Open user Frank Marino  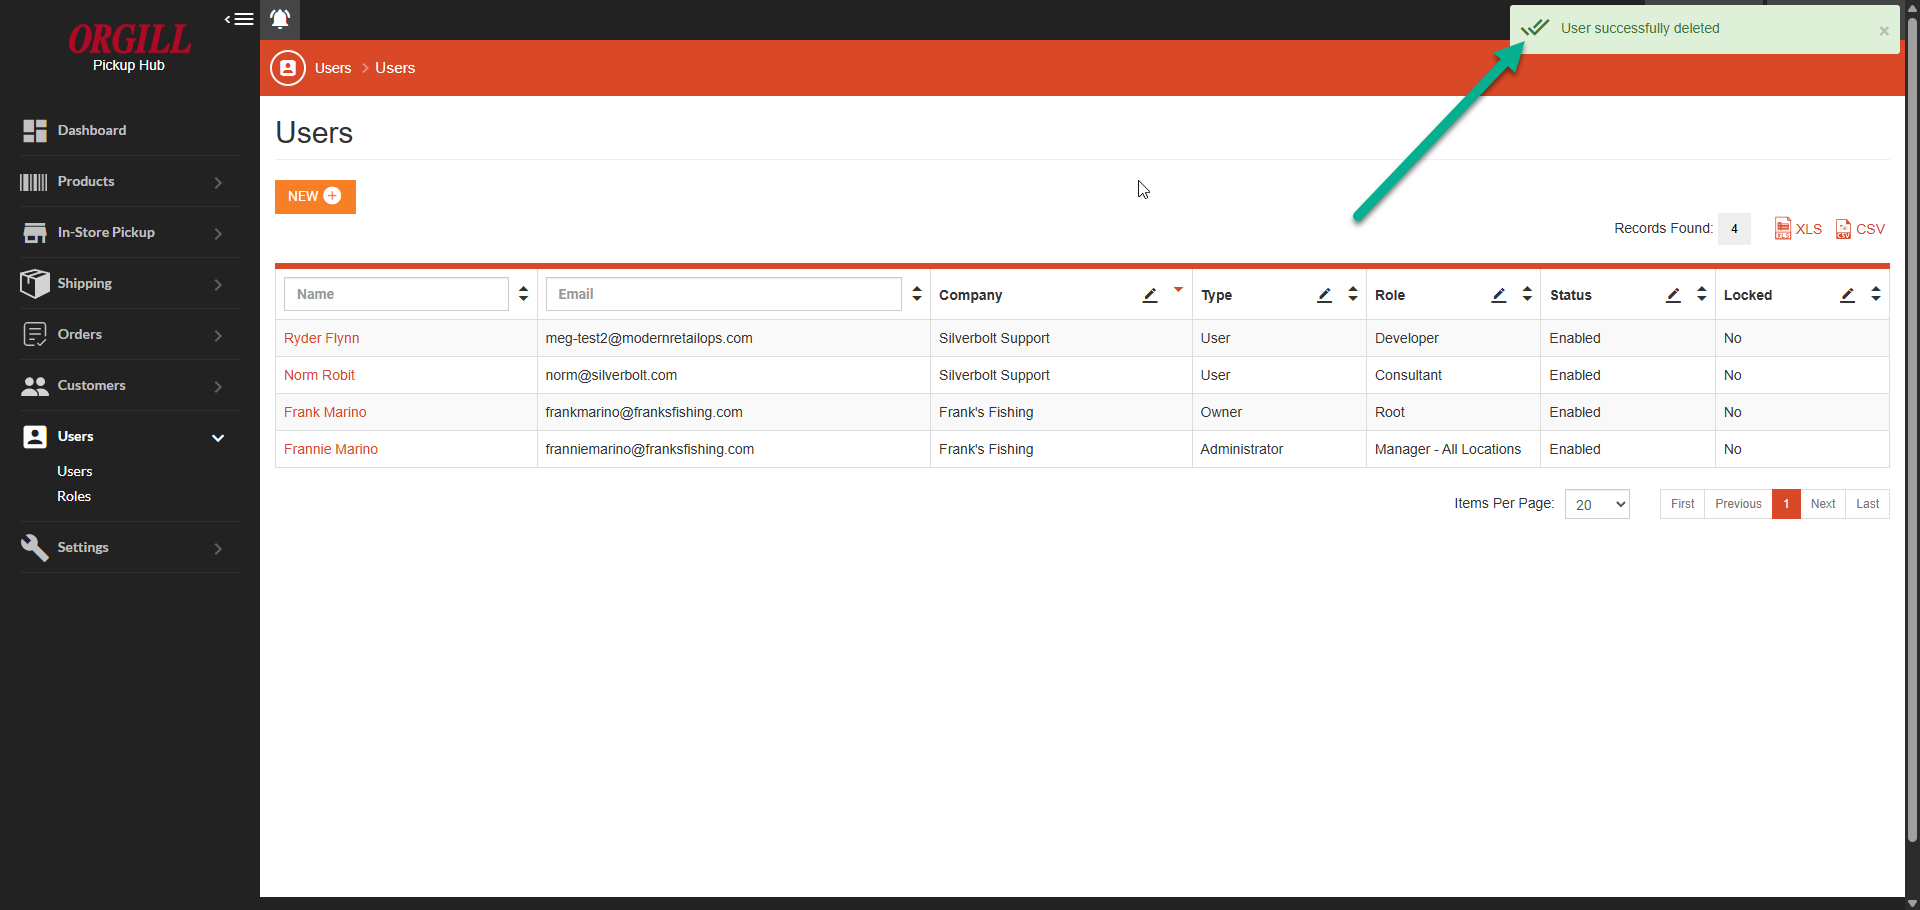point(325,412)
